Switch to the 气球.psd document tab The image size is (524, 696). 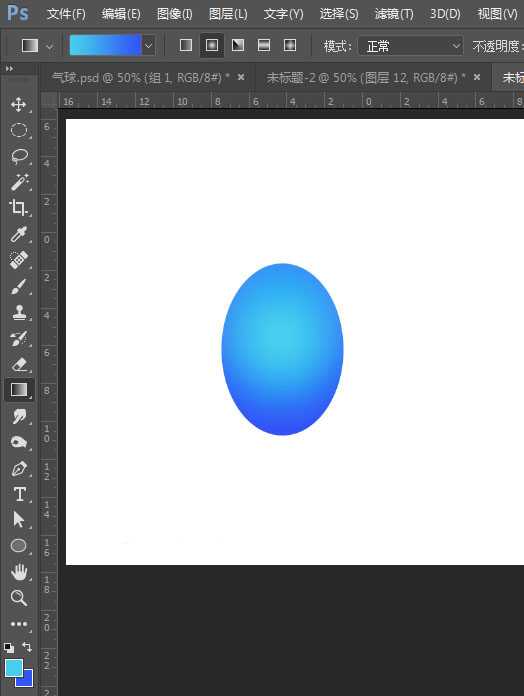[x=141, y=78]
